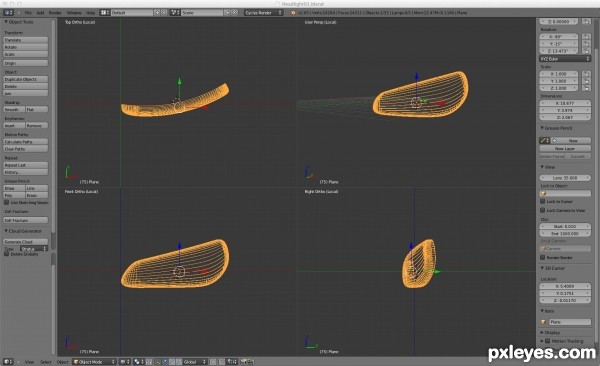Open the 3D view editor type icon
Screen dimensions: 600x366
[8, 362]
